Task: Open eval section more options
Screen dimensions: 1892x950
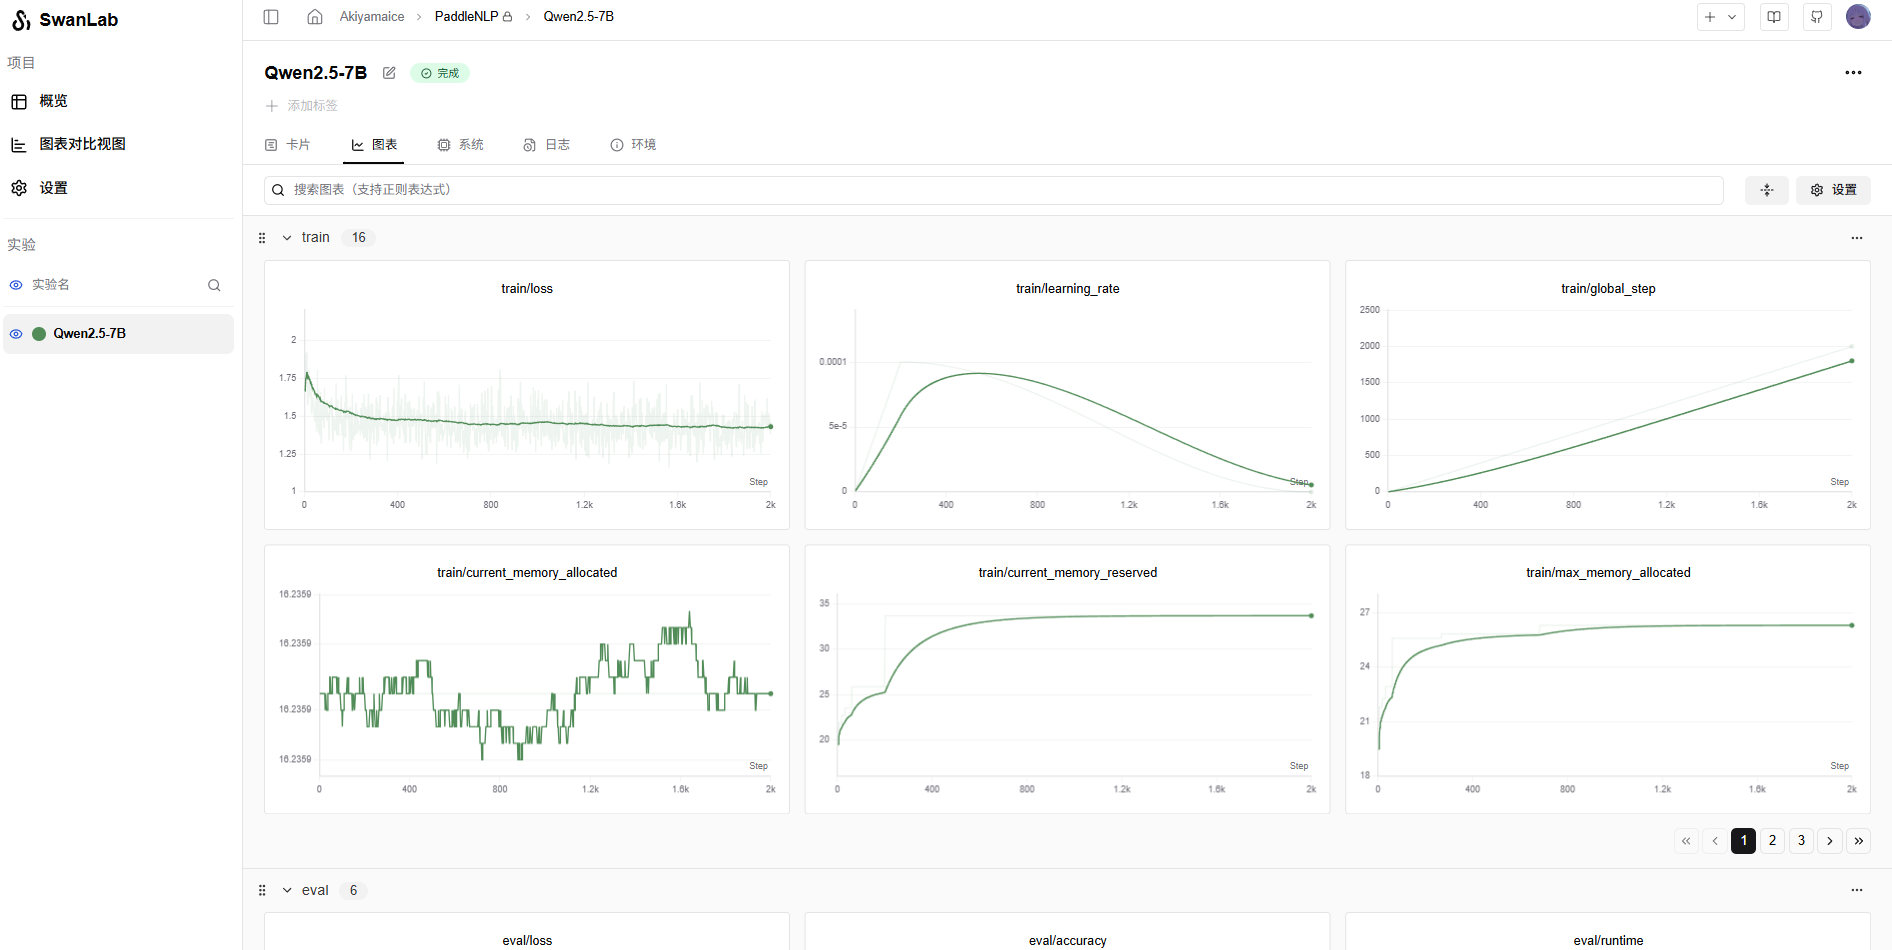Action: tap(1857, 890)
